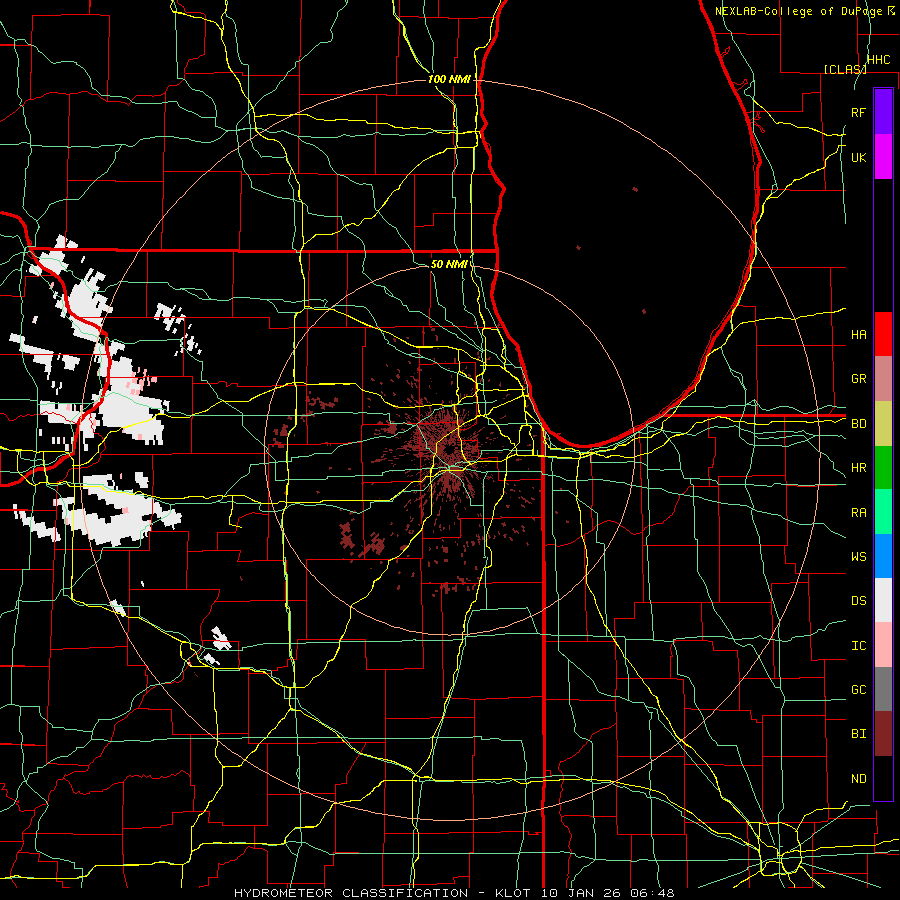Click the "ND" legend label
The height and width of the screenshot is (900, 900).
point(858,779)
